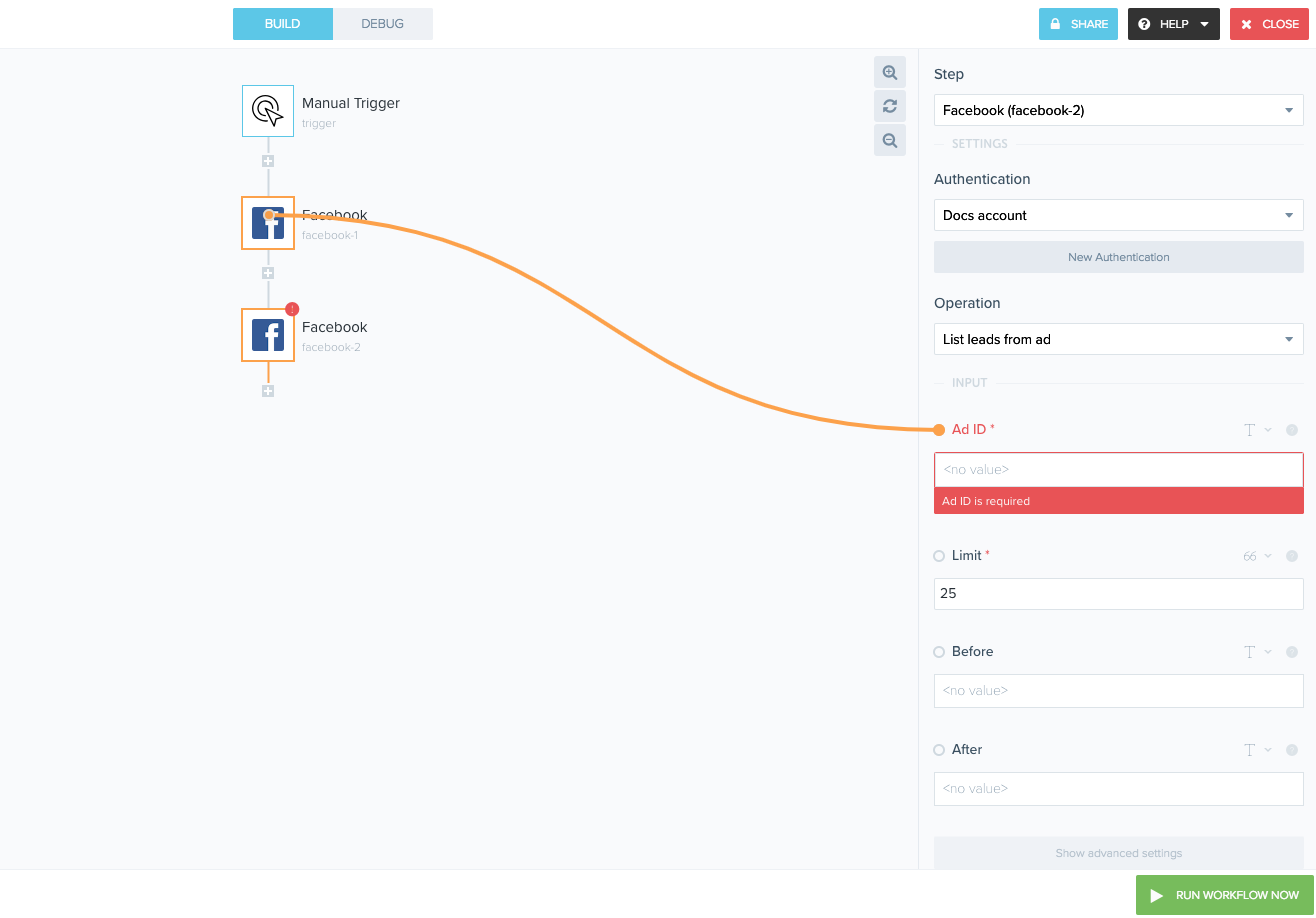This screenshot has width=1316, height=918.
Task: Select the facebook-1 step icon
Action: pos(268,223)
